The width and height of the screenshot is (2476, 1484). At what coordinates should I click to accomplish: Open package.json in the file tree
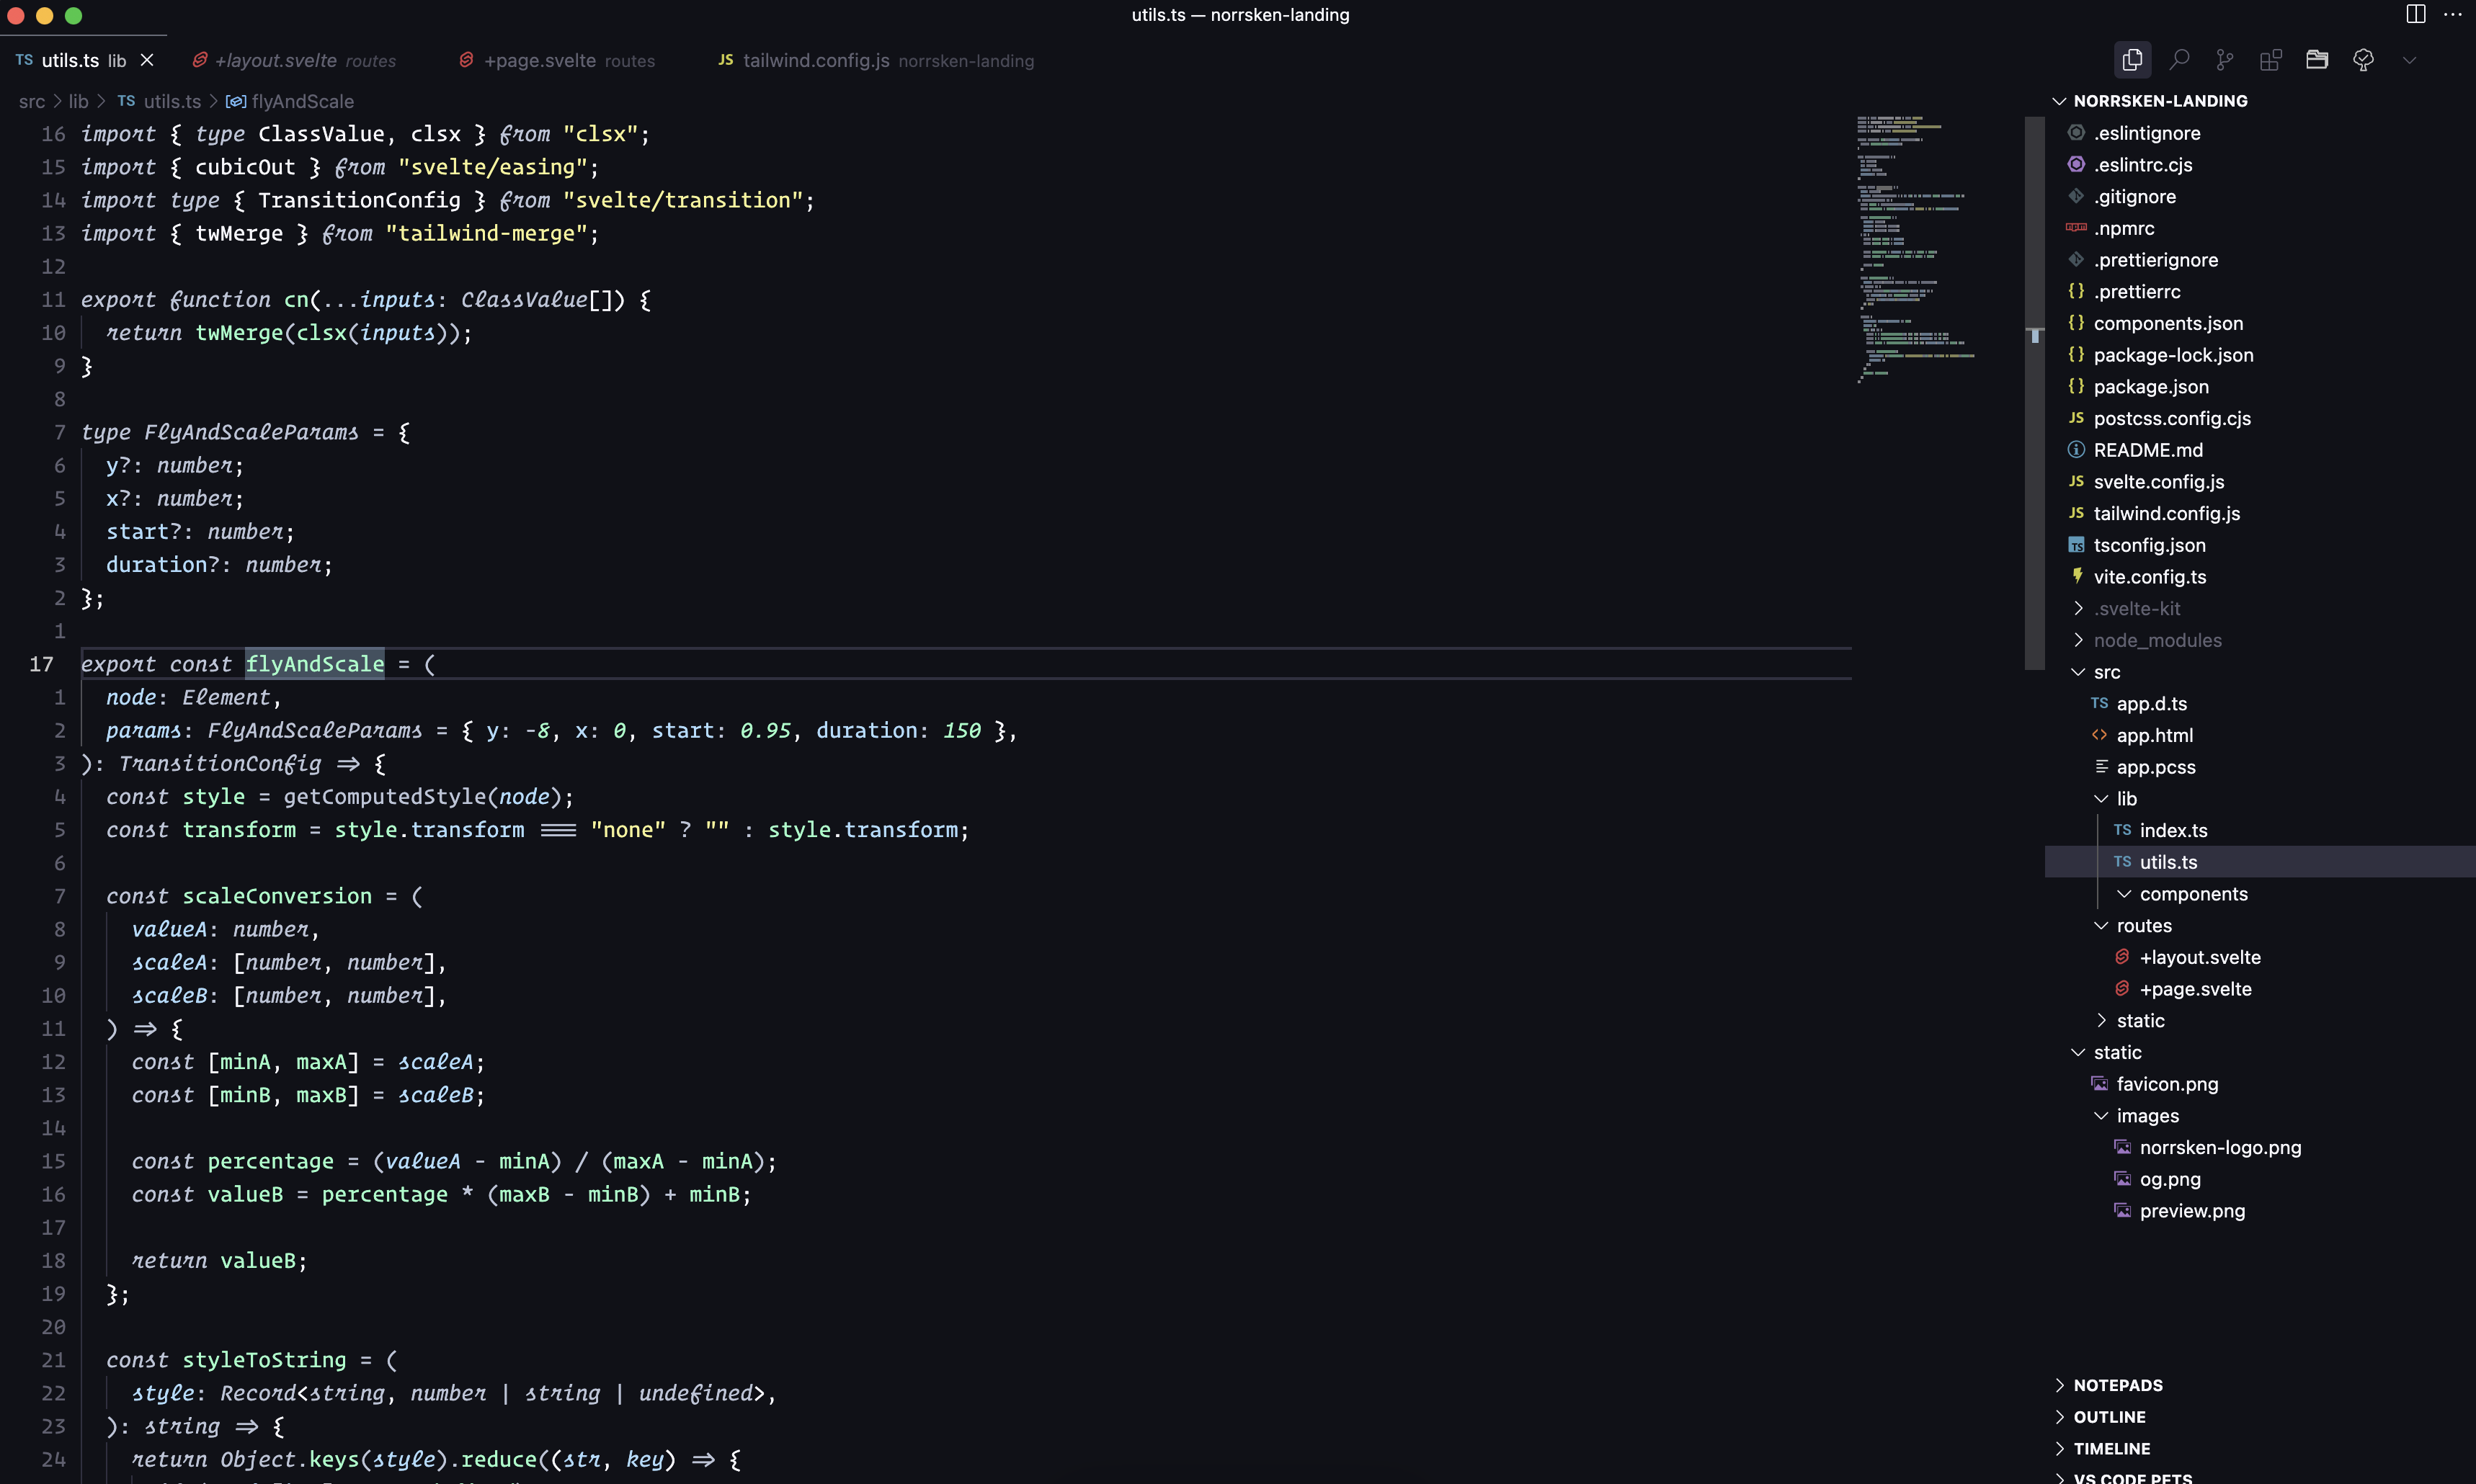point(2151,387)
